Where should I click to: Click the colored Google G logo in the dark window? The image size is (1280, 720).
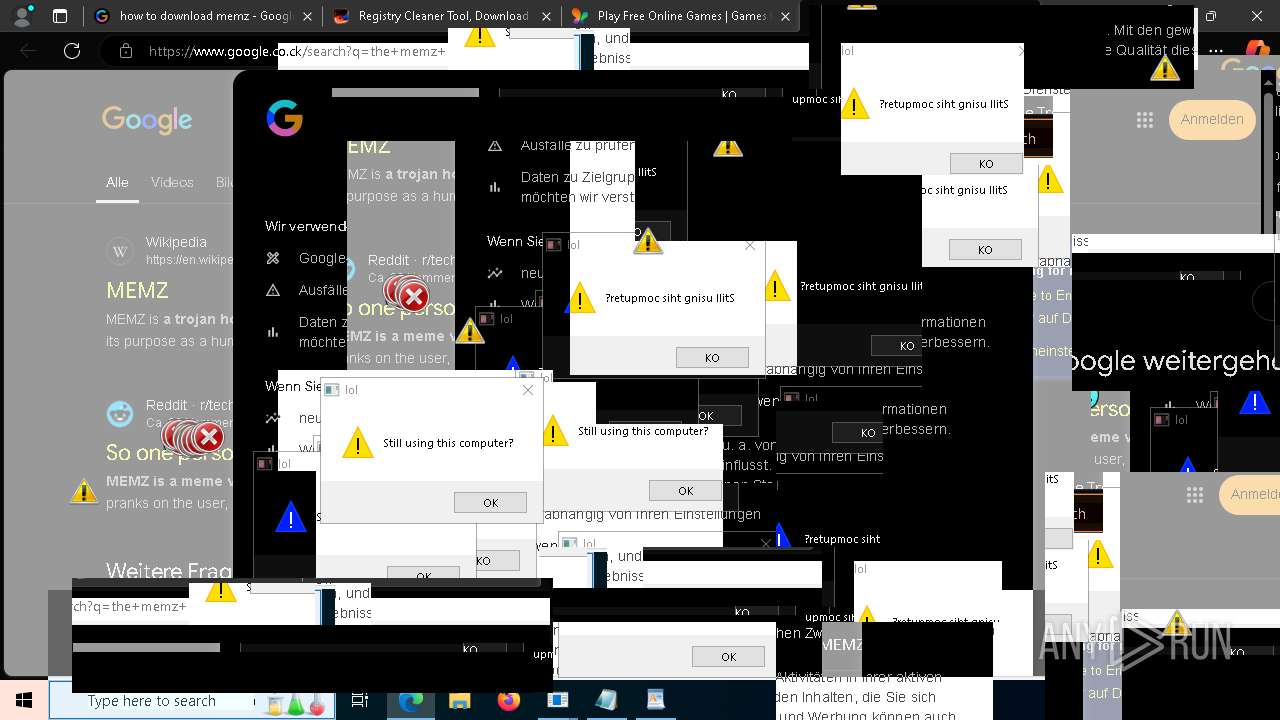pos(285,118)
